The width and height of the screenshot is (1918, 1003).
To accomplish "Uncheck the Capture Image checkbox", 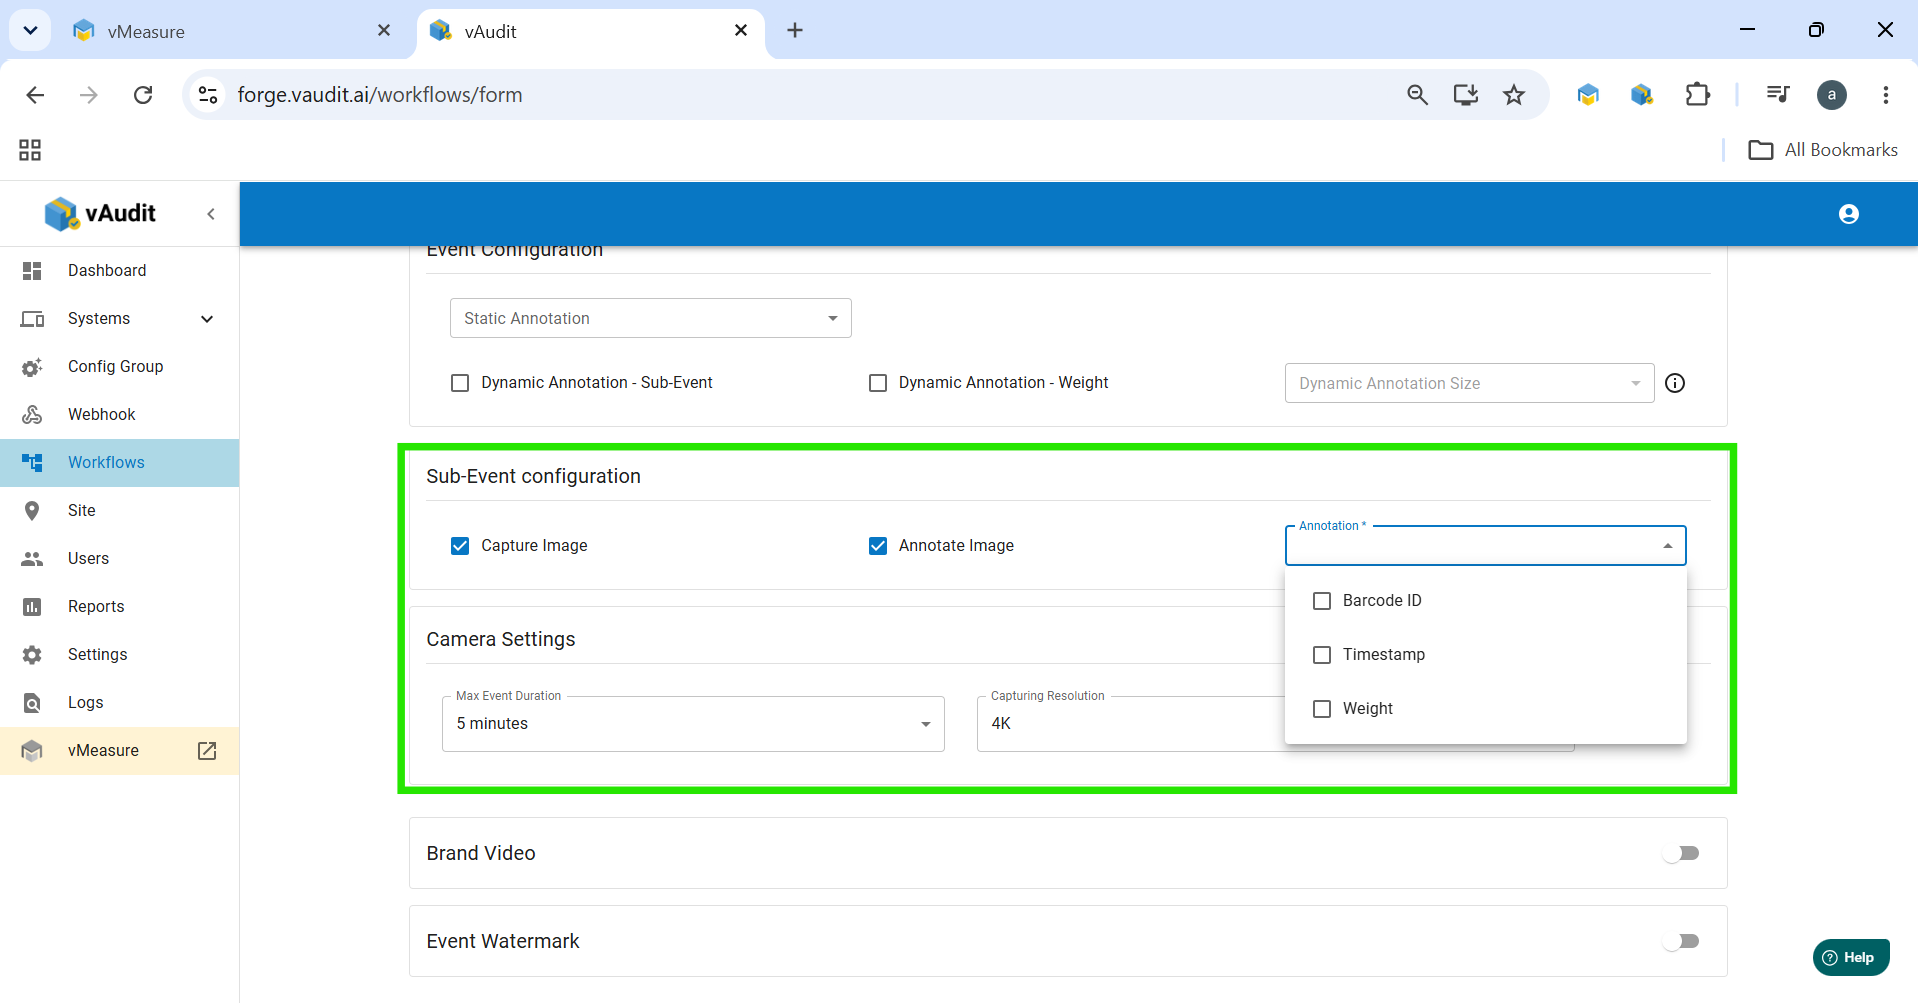I will tap(460, 546).
